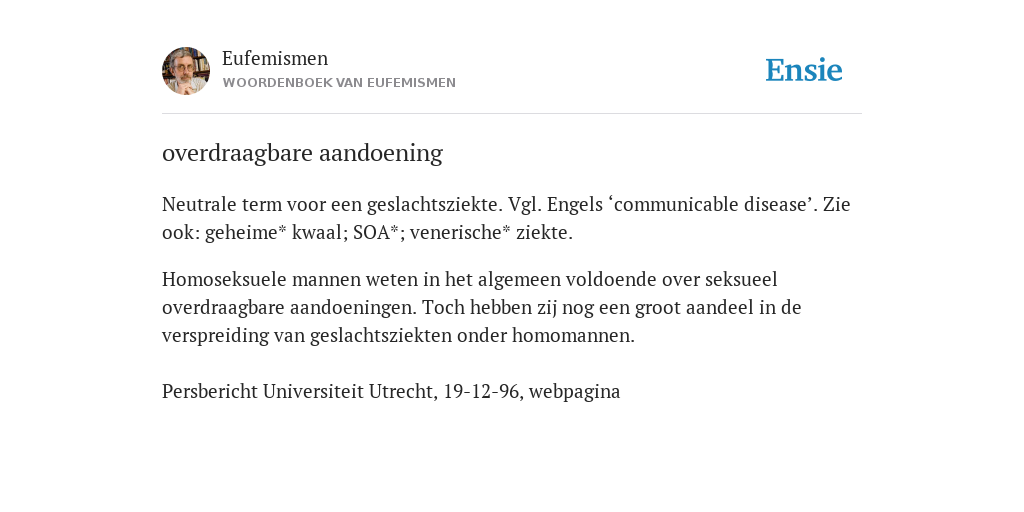
Task: Click the word homomannen
Action: click(x=573, y=336)
